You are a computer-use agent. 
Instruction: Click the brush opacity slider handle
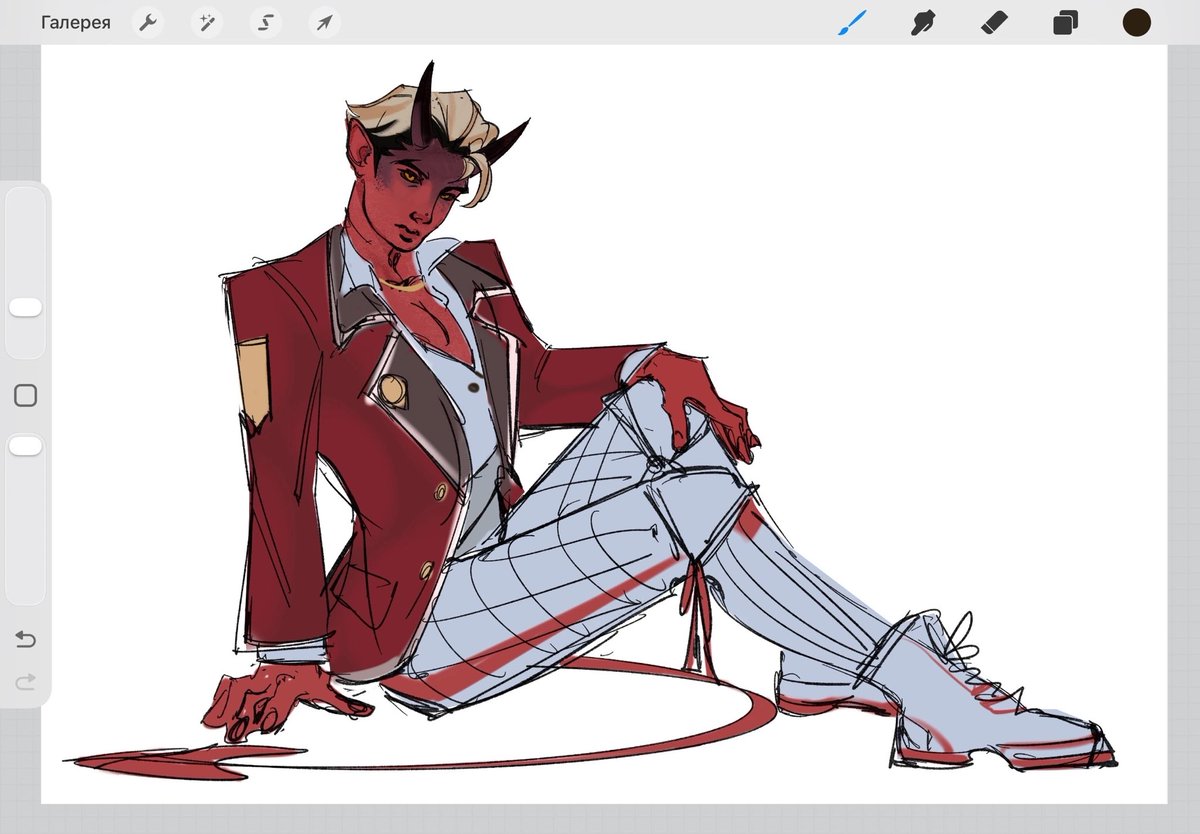pos(25,446)
